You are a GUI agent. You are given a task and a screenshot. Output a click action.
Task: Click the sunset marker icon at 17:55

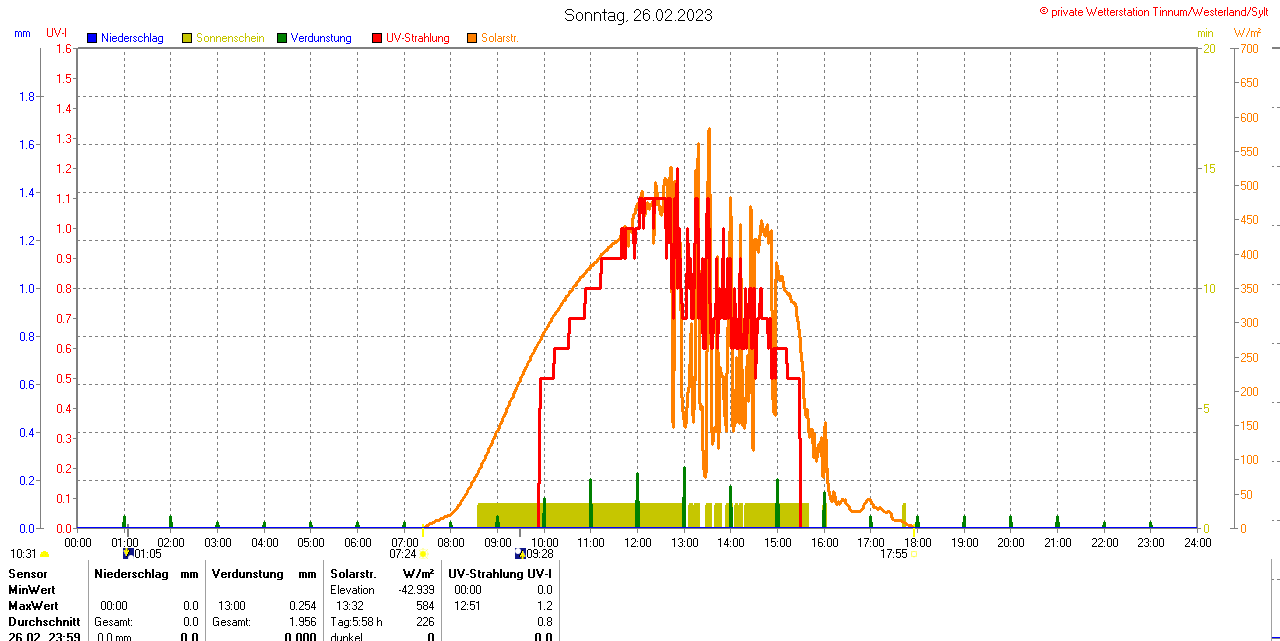tap(915, 554)
